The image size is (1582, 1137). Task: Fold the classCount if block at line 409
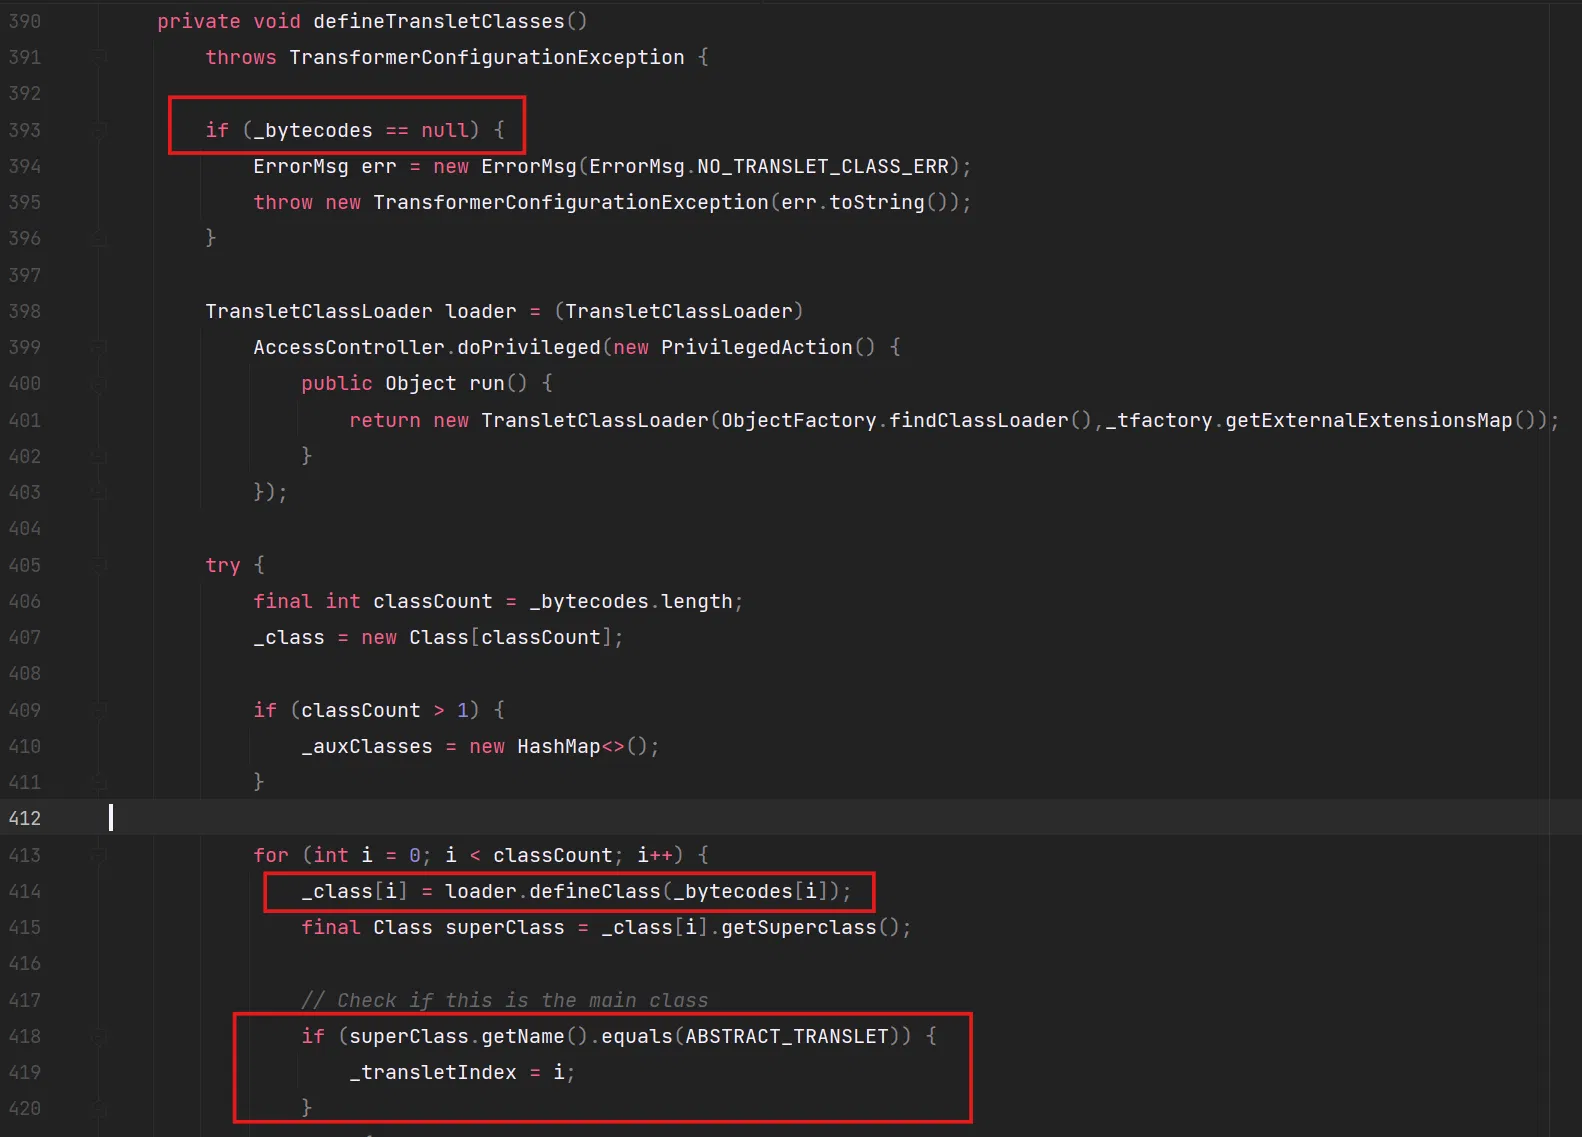(99, 710)
